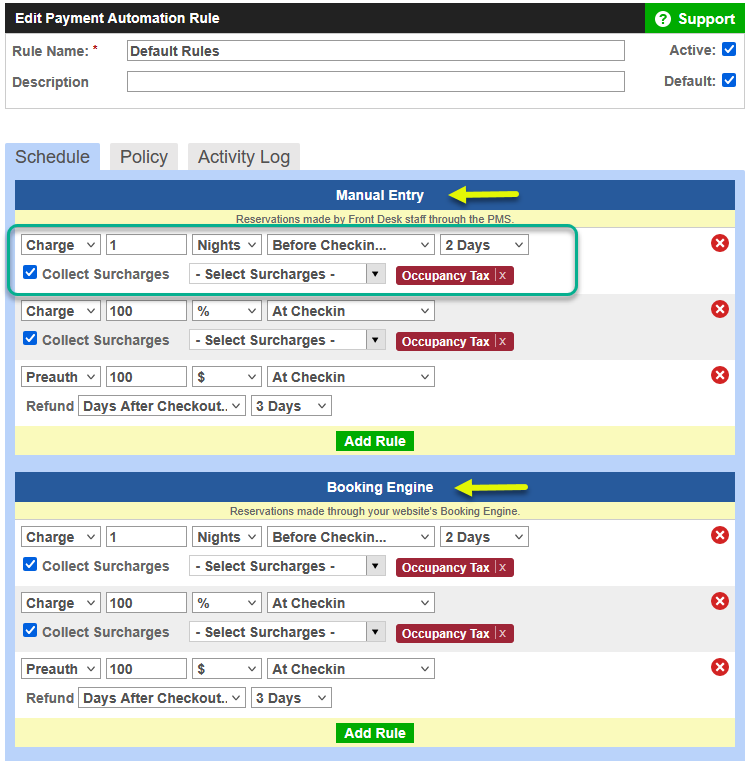Screen dimensions: 750x761
Task: Toggle the Default checkbox
Action: 729,80
